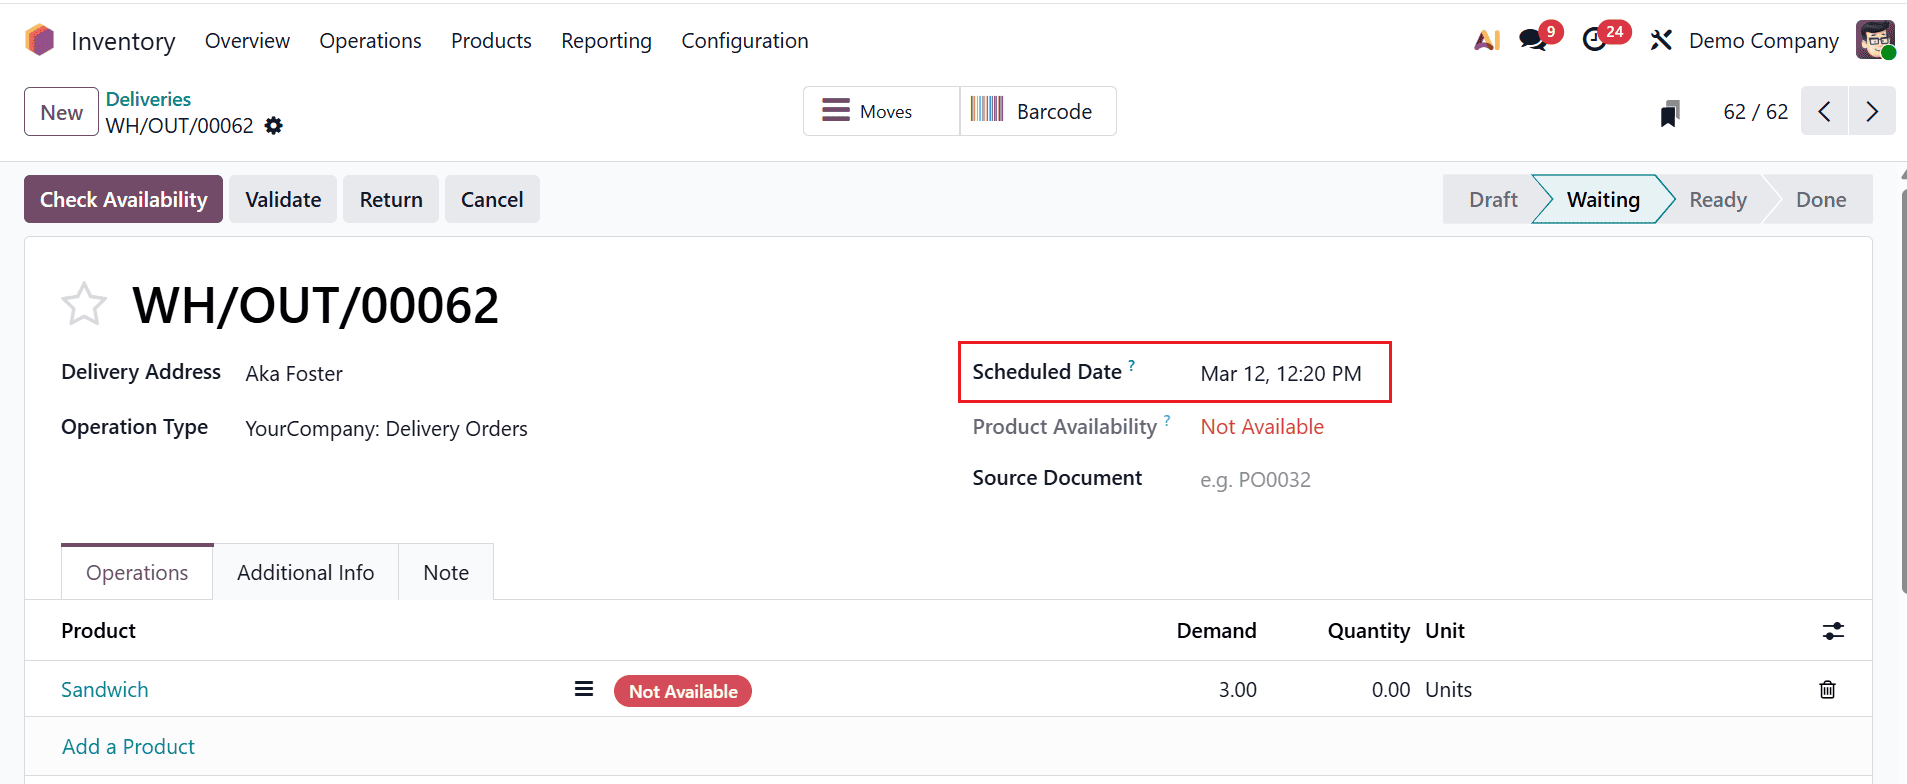This screenshot has width=1907, height=784.
Task: Click the Add a Product link
Action: pos(128,747)
